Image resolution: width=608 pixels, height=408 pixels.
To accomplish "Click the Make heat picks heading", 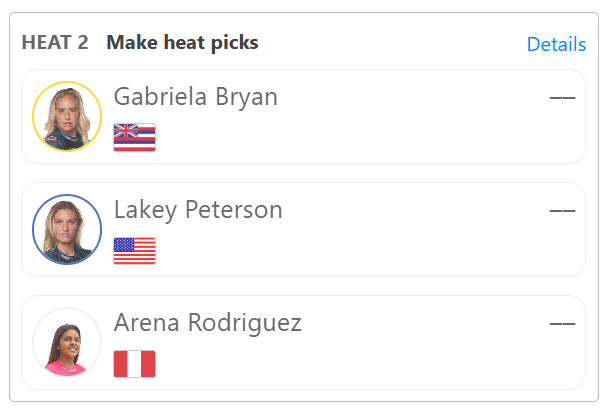I will pos(182,43).
